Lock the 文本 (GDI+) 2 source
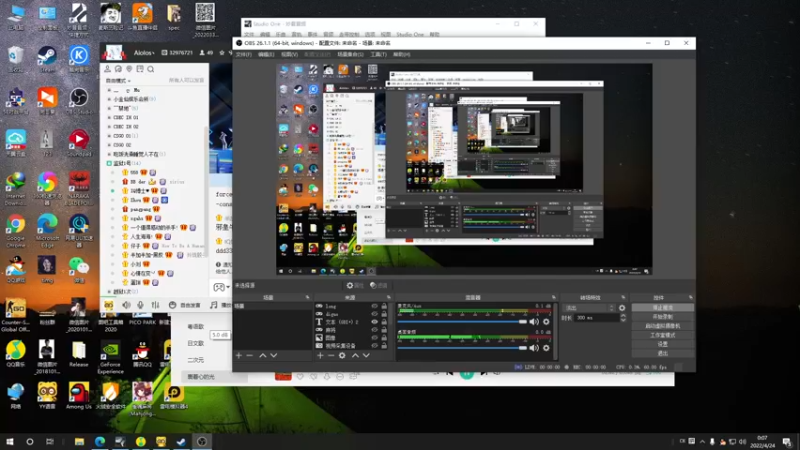The image size is (800, 450). (384, 322)
